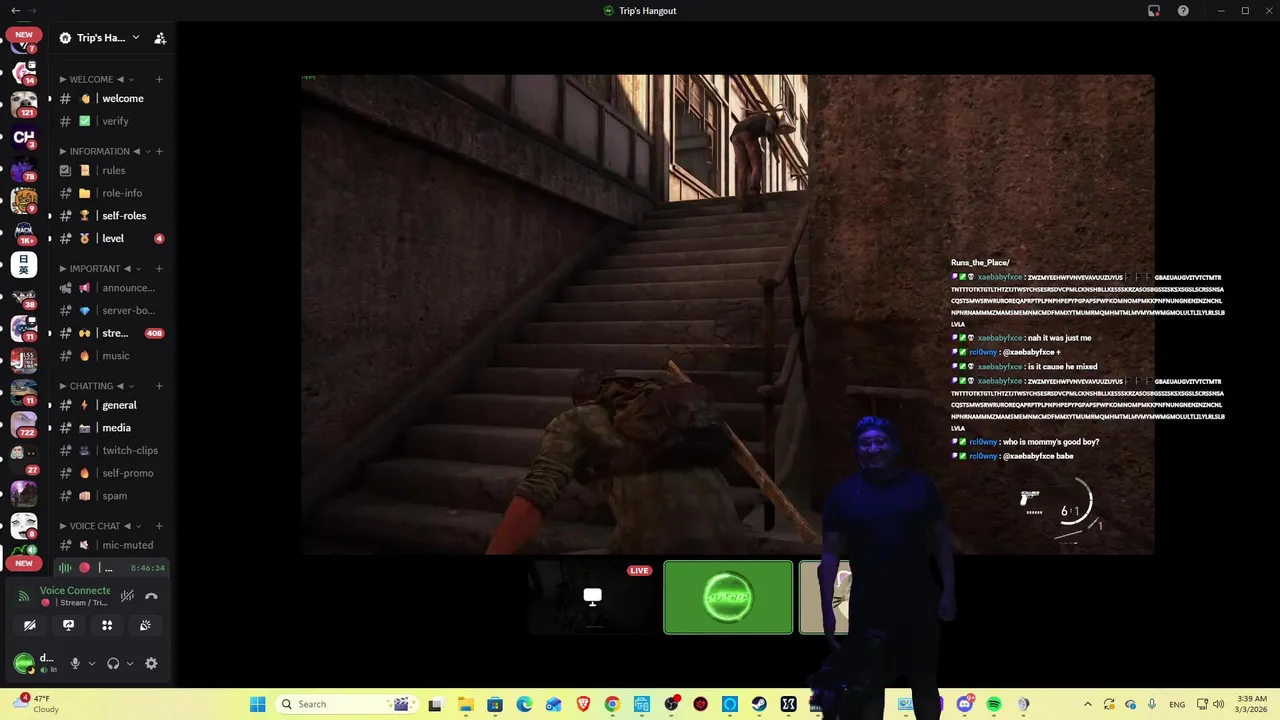Viewport: 1280px width, 720px height.
Task: Open the mic-muted channel
Action: tap(112, 545)
